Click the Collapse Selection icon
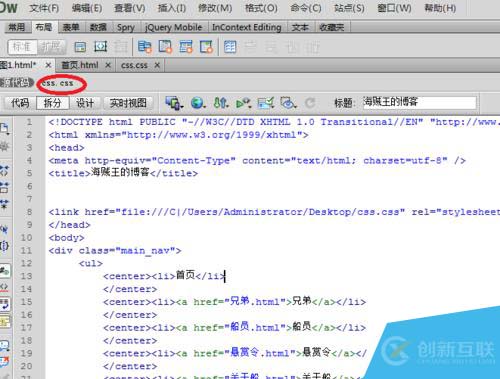Viewport: 500px width, 379px height. [4, 187]
